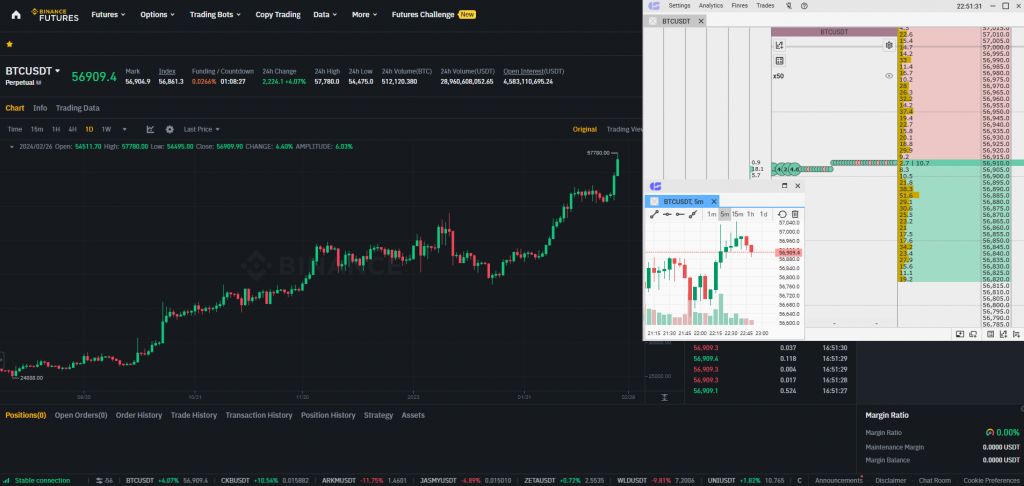
Task: Open the Trade History tab
Action: coord(194,415)
